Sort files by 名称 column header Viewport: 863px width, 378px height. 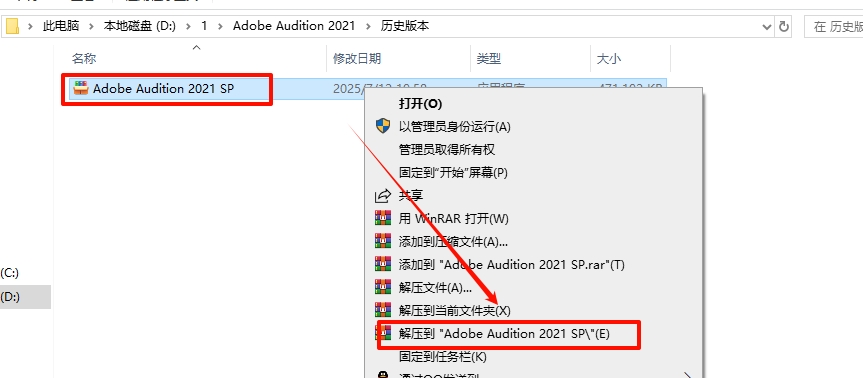84,59
